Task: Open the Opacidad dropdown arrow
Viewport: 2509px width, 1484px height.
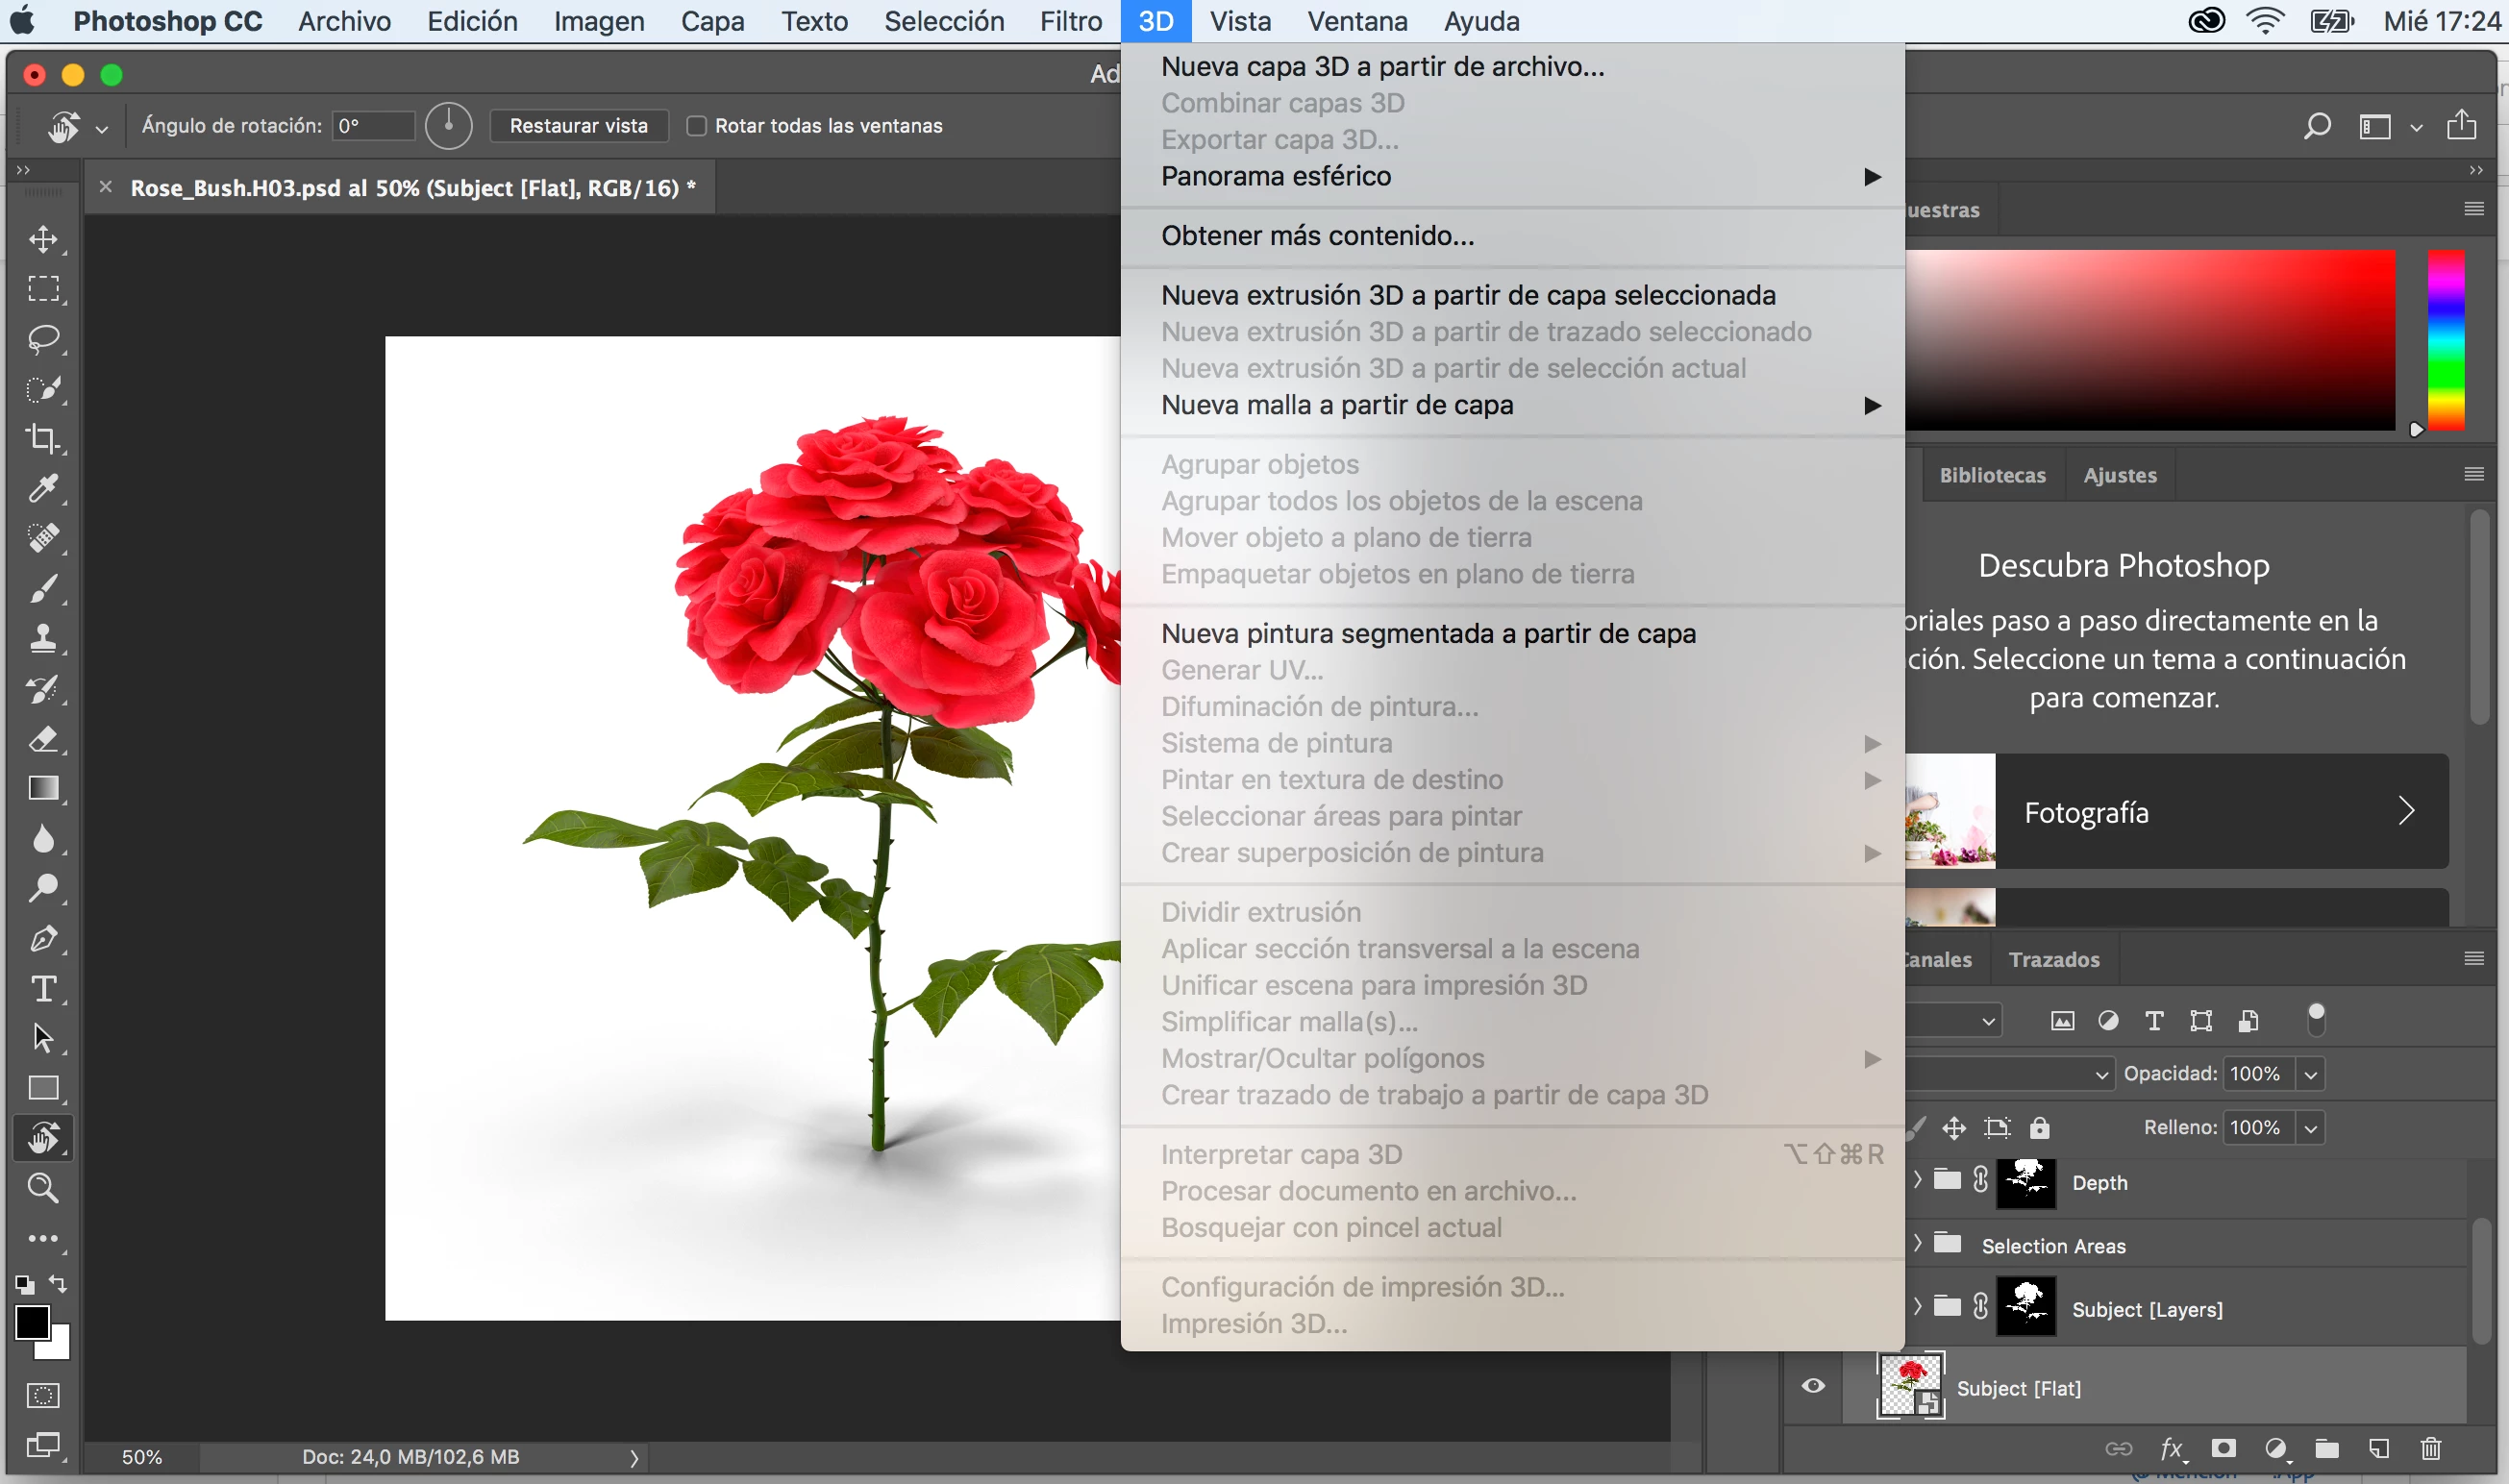Action: tap(2311, 1074)
